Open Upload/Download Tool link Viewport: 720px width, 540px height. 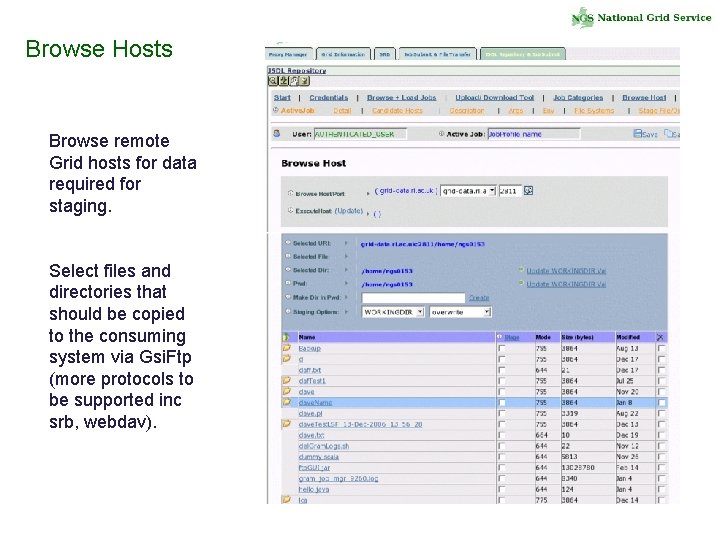[x=495, y=97]
